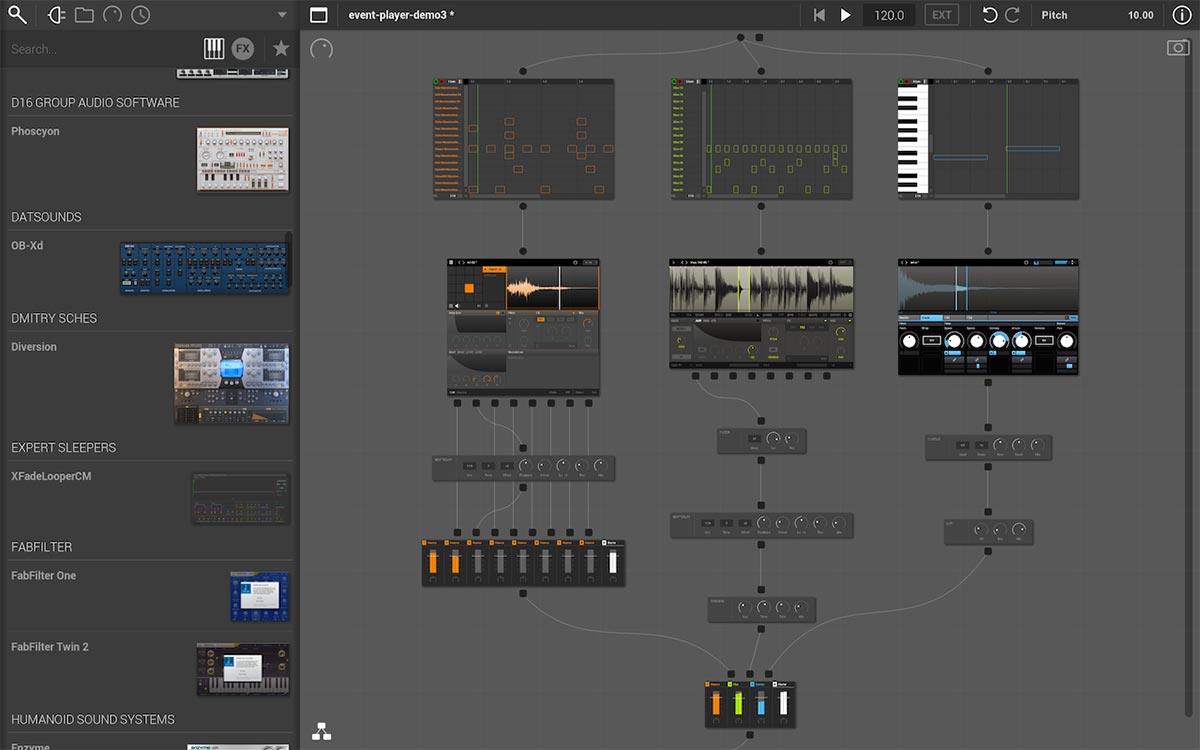Viewport: 1200px width, 750px height.
Task: Toggle the piano keys instrument filter
Action: (x=214, y=48)
